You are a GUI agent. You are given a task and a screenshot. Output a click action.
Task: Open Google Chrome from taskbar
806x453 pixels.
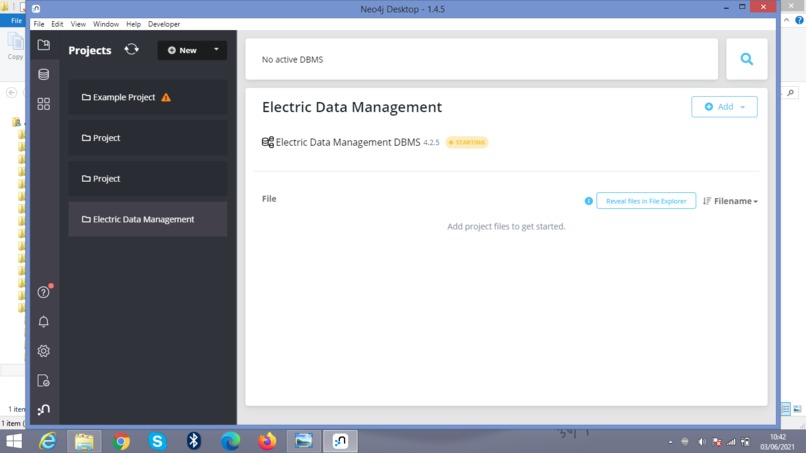point(121,441)
